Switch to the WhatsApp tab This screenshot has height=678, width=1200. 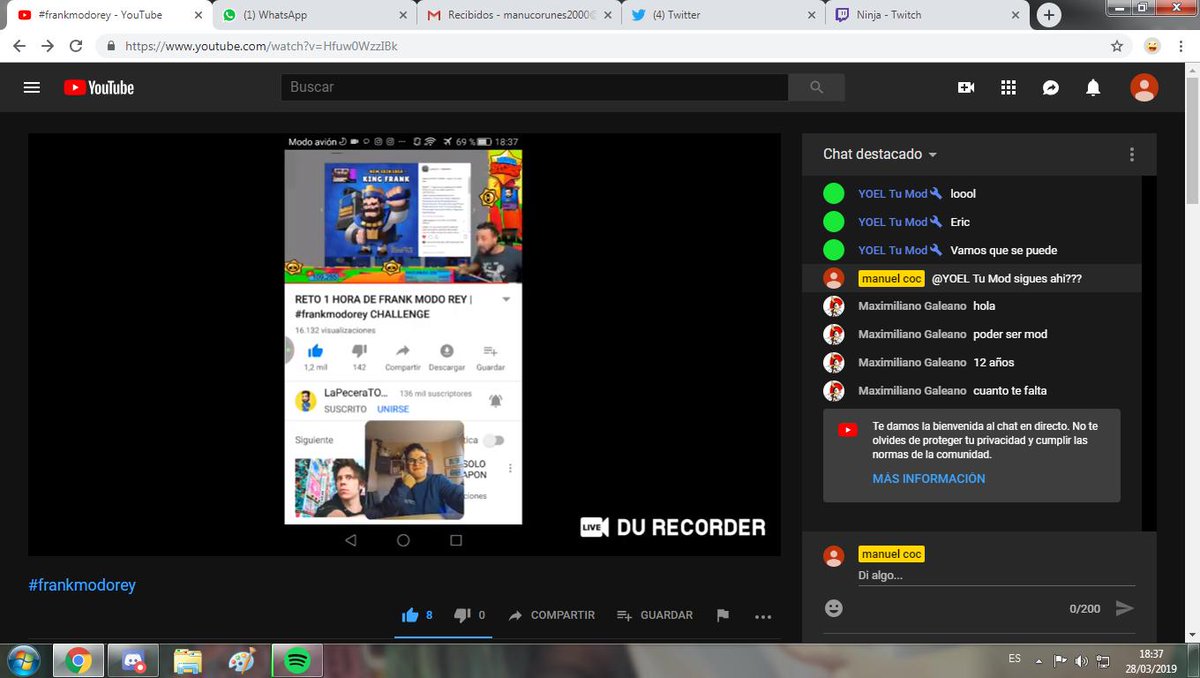315,15
